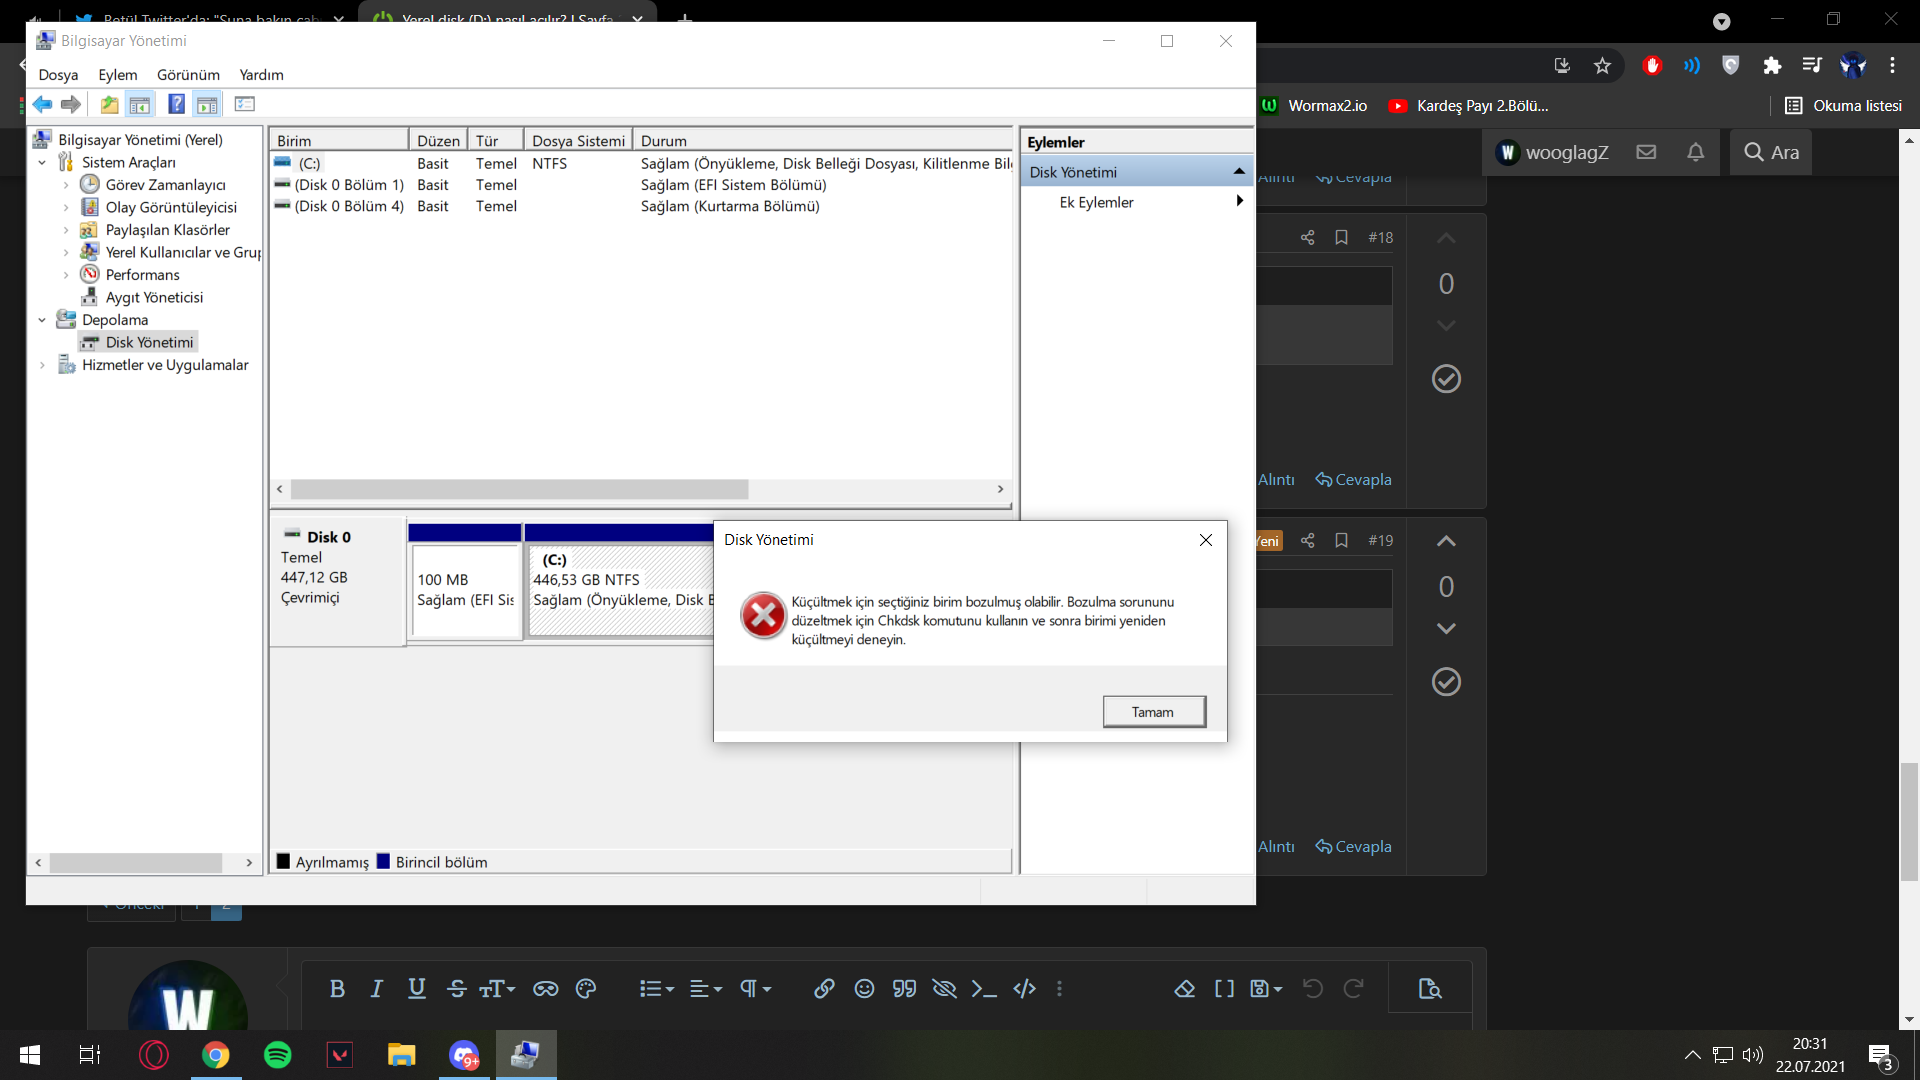Expand the Hizmetler ve Uygulamalar node

click(x=42, y=365)
